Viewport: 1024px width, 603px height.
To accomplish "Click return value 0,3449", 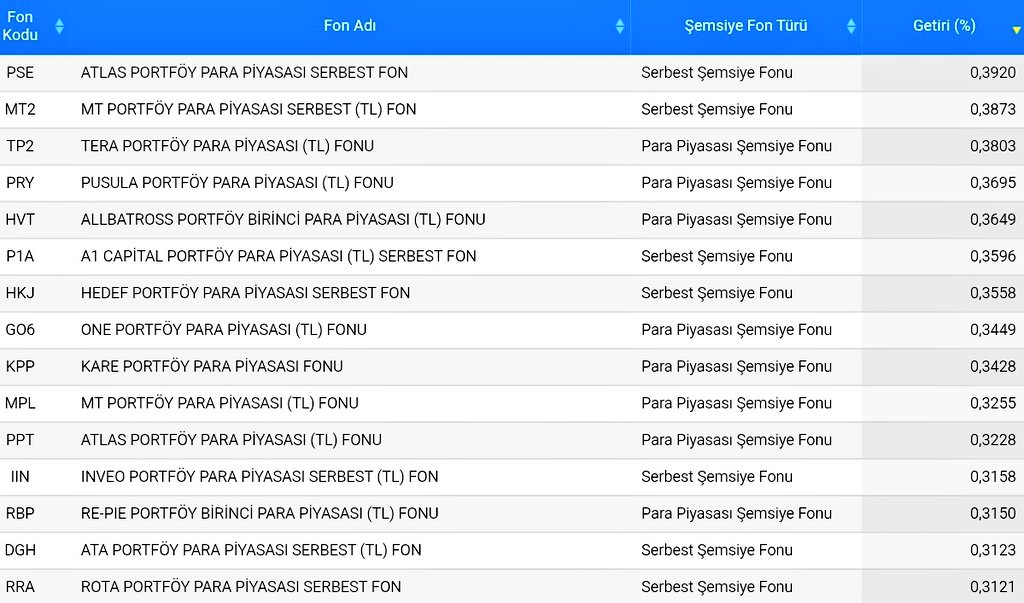I will click(993, 329).
